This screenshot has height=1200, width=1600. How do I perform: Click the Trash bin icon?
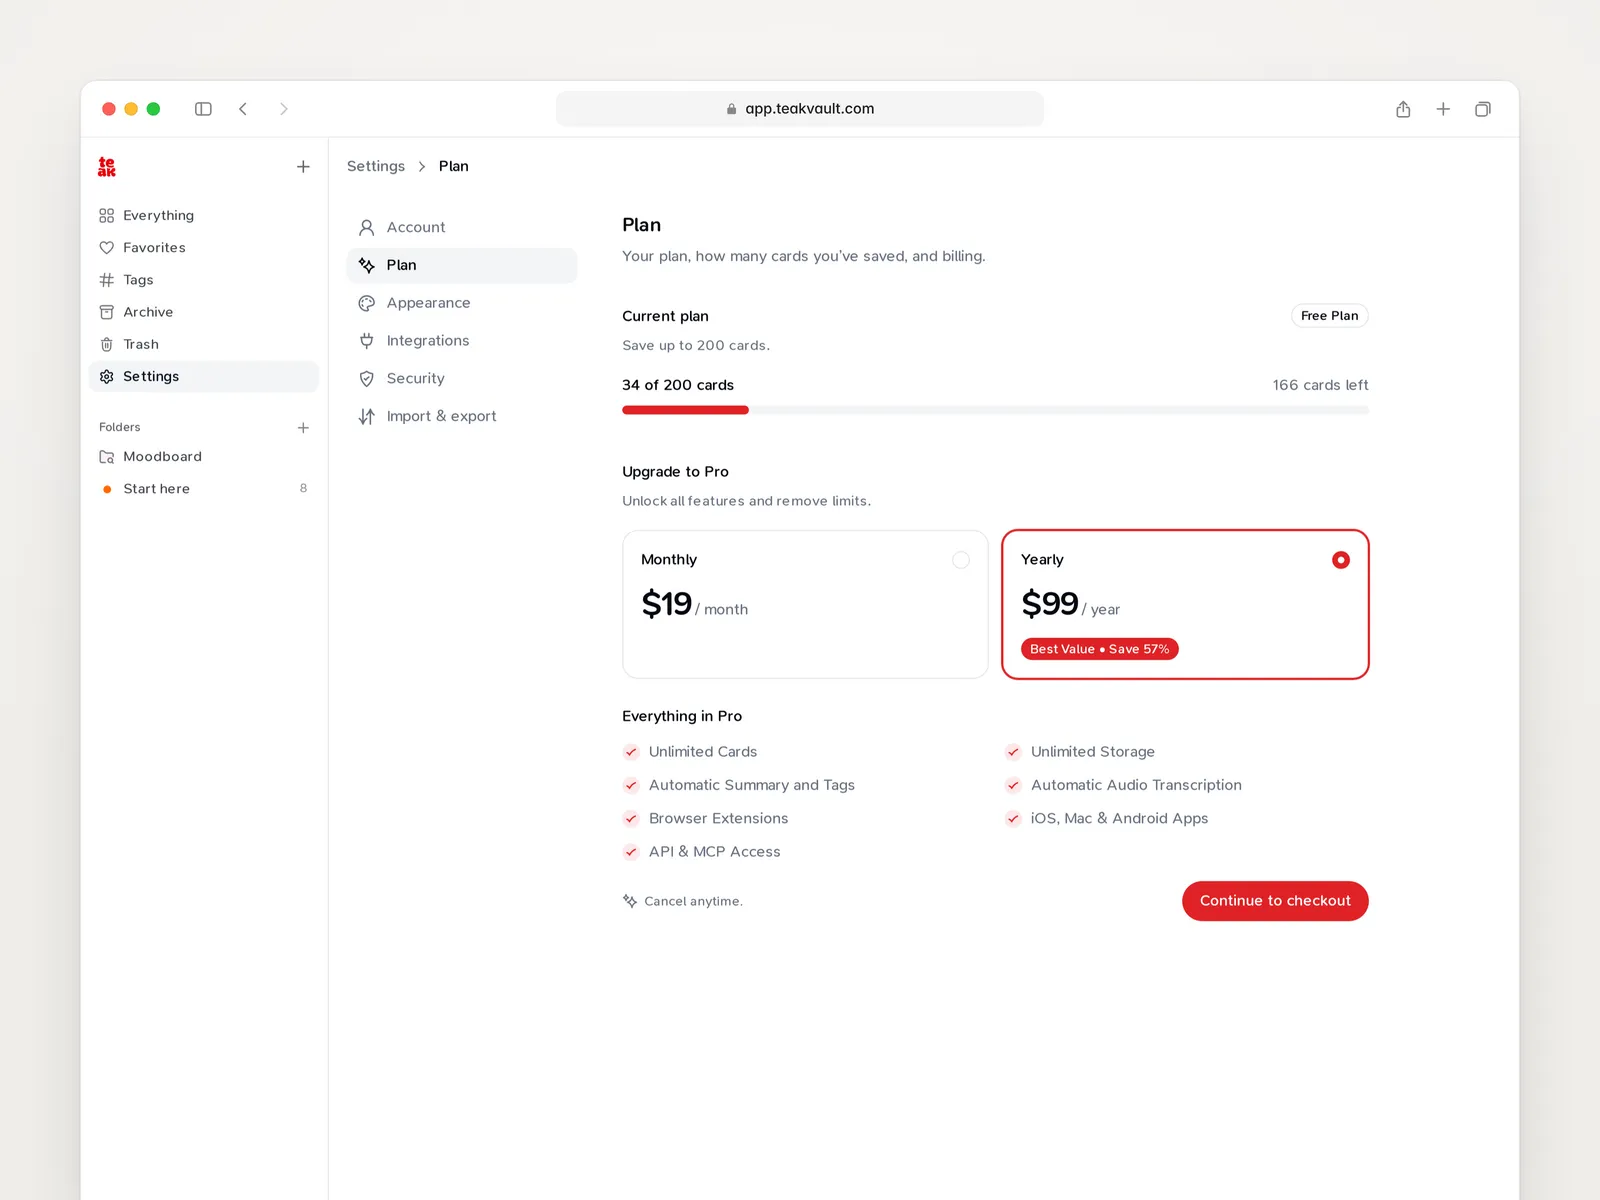point(107,344)
